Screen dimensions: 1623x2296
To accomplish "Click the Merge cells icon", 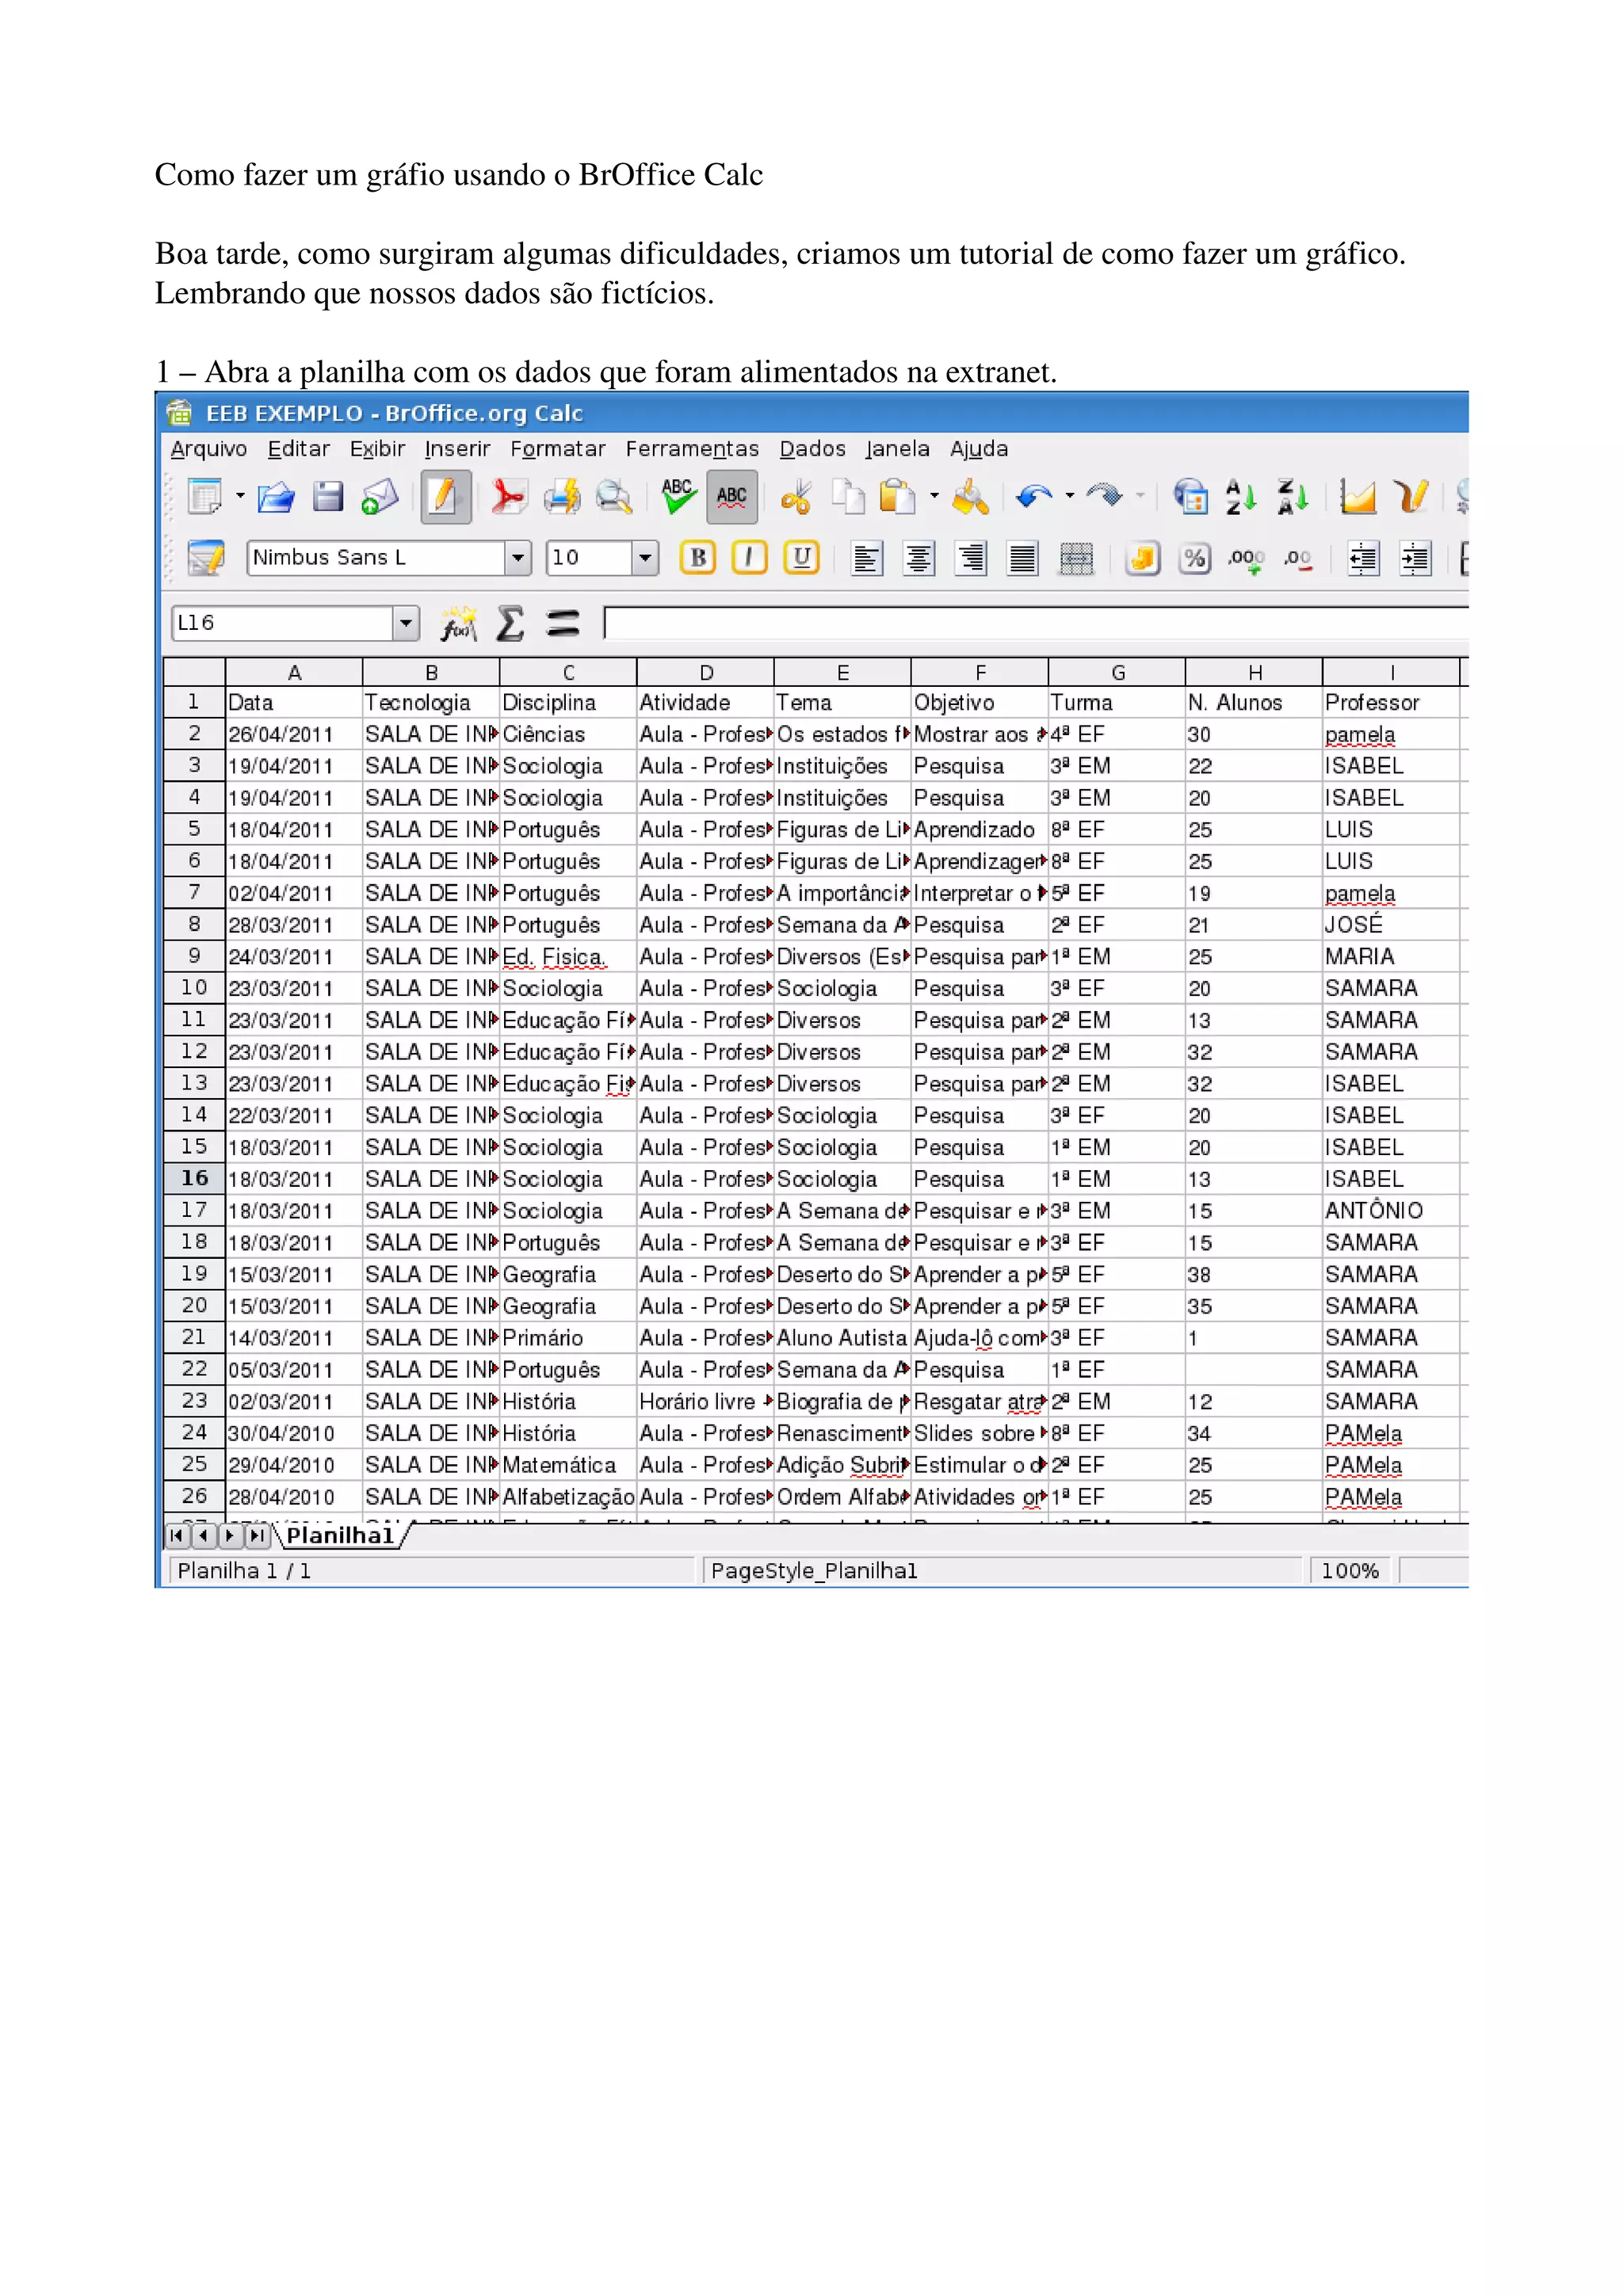I will click(x=1075, y=558).
